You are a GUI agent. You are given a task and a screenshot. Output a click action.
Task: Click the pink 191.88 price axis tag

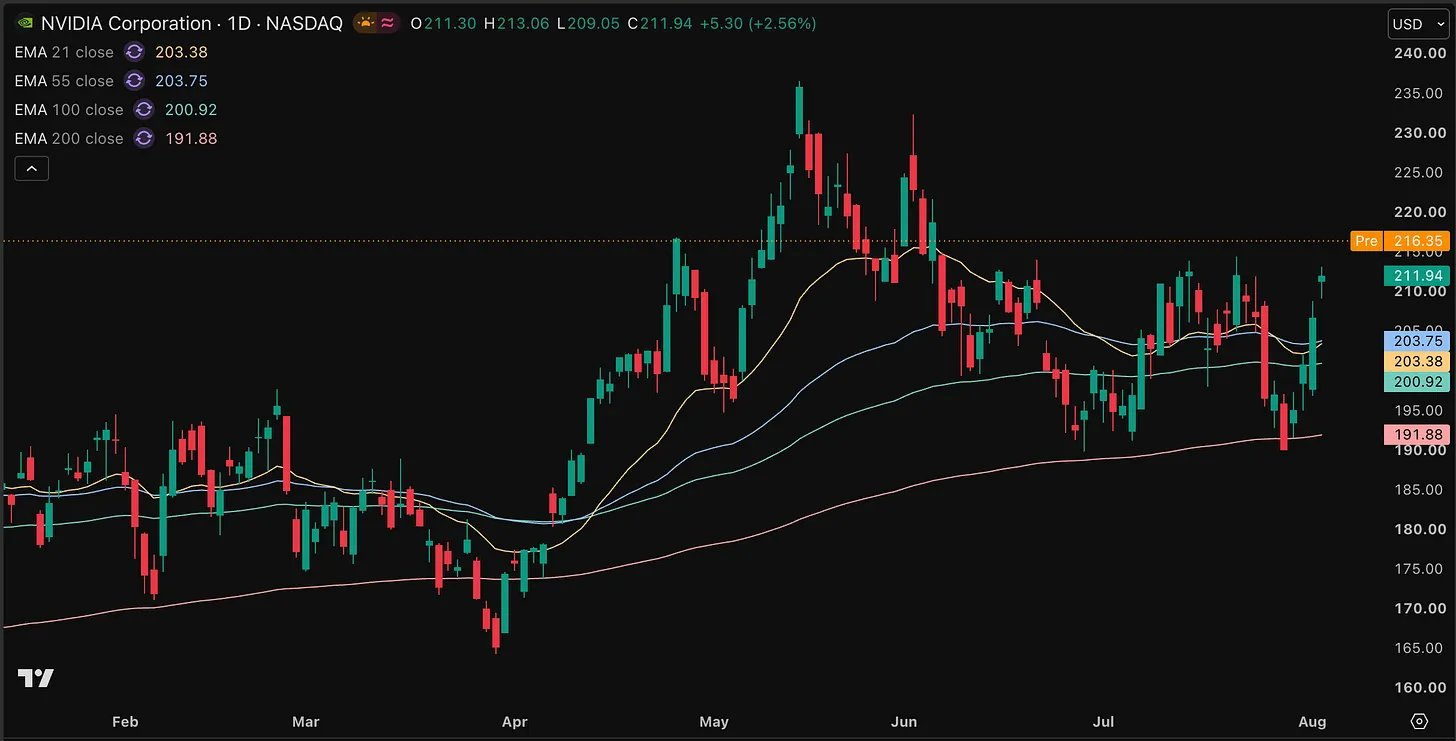pyautogui.click(x=1416, y=435)
